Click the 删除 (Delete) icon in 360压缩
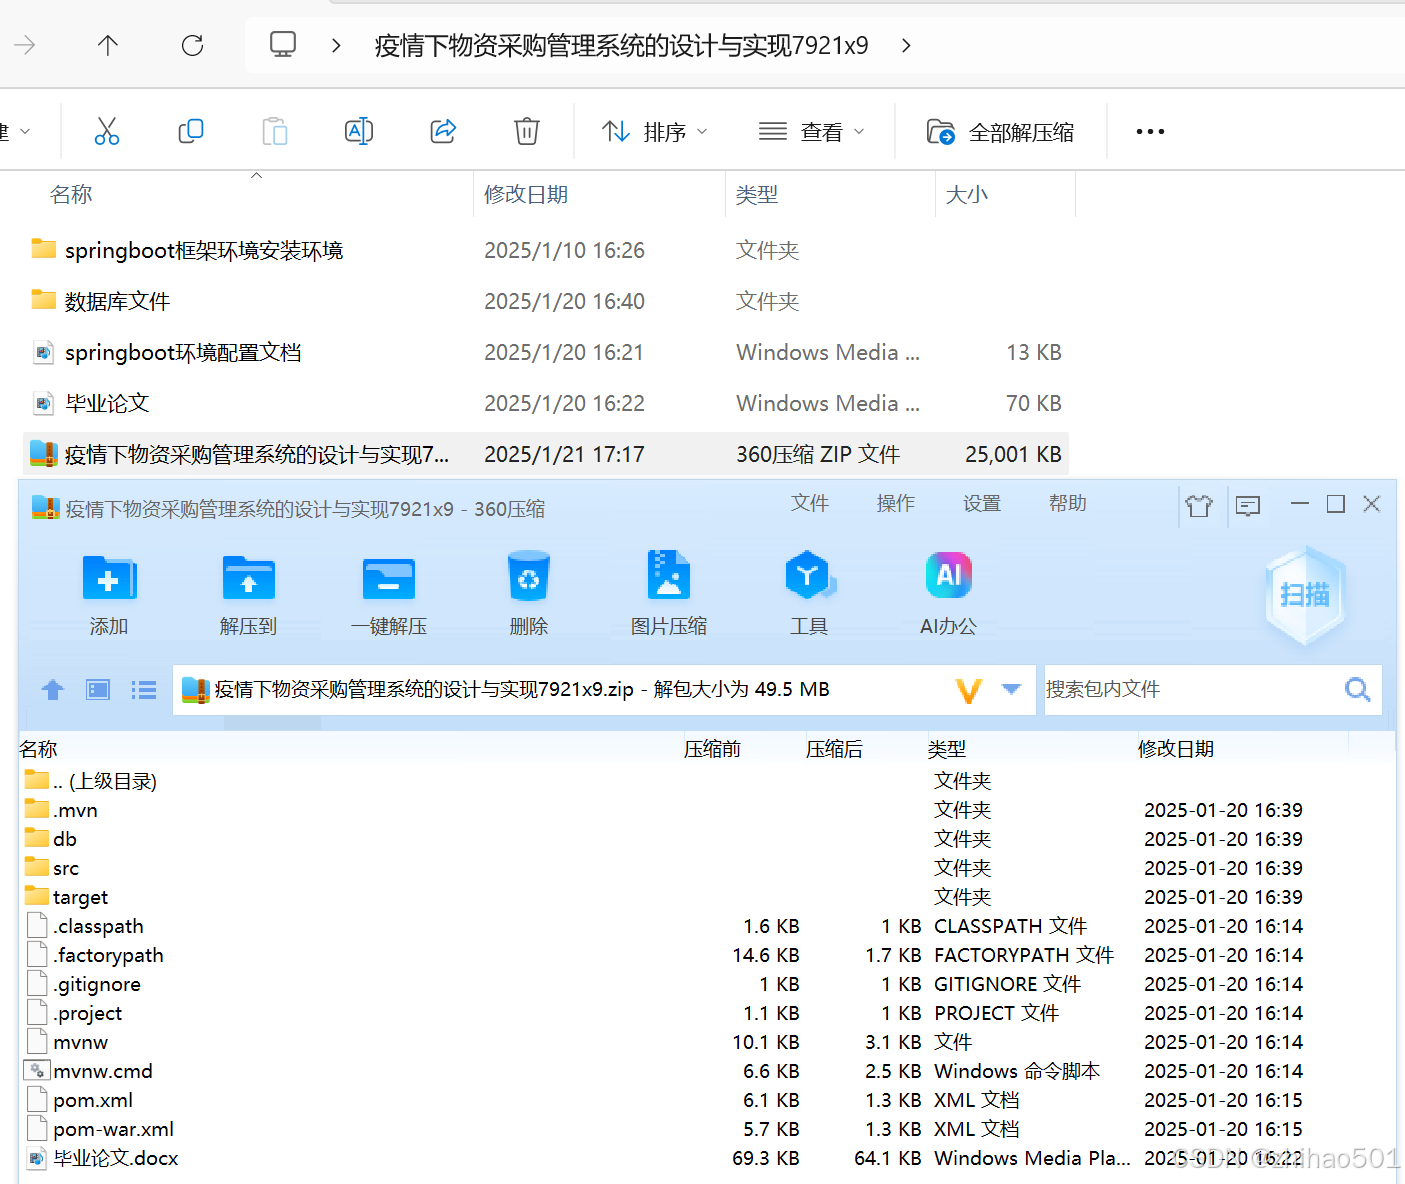The width and height of the screenshot is (1405, 1184). [x=529, y=575]
